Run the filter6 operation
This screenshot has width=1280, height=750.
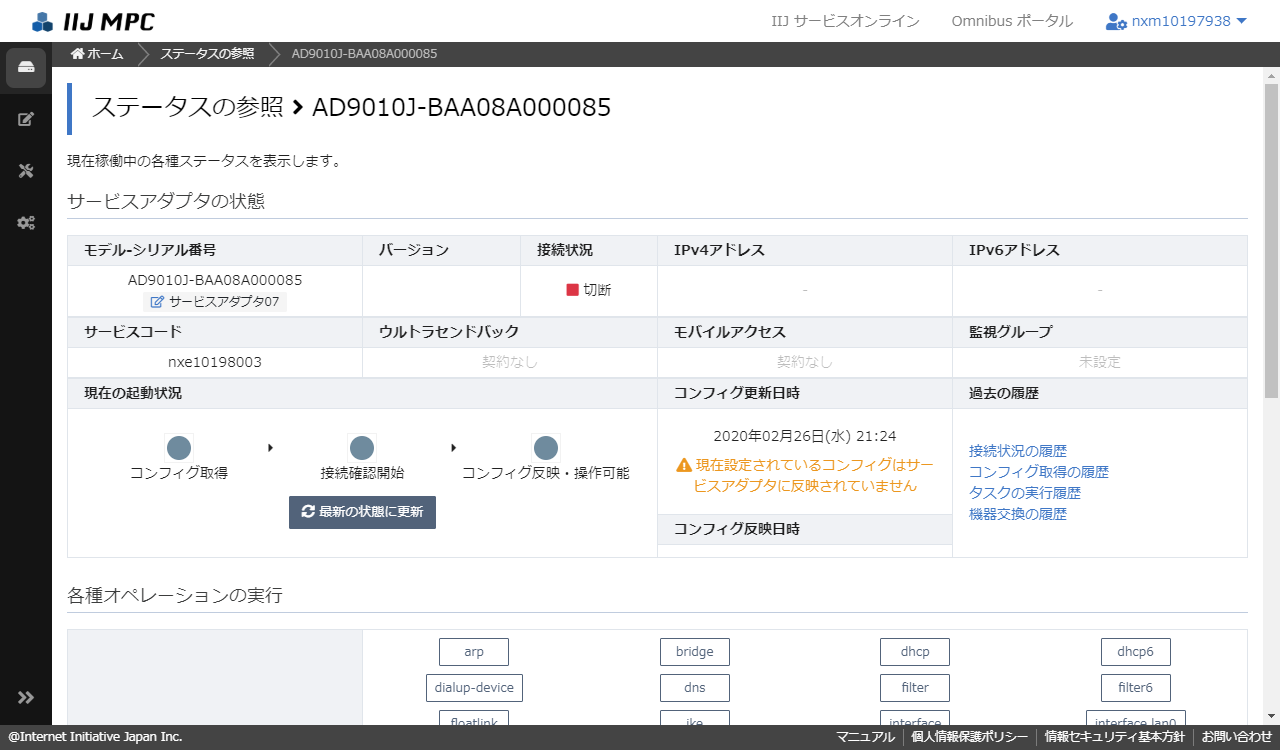click(x=1136, y=688)
